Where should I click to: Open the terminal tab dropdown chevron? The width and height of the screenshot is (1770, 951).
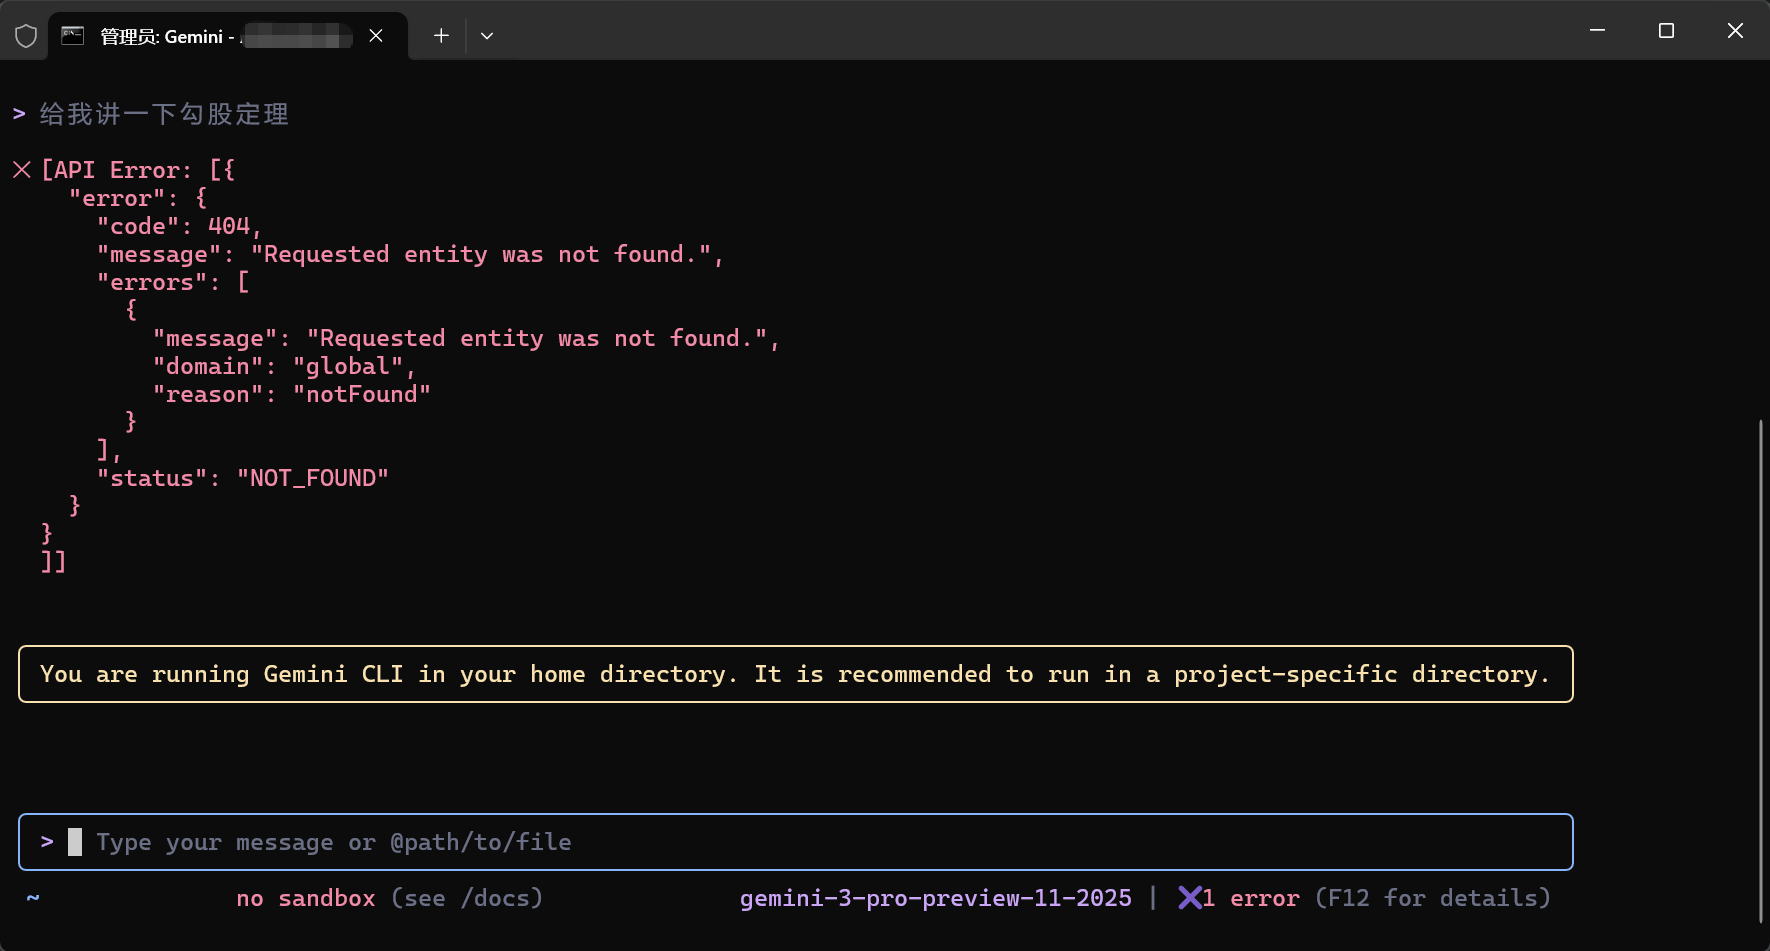point(487,35)
